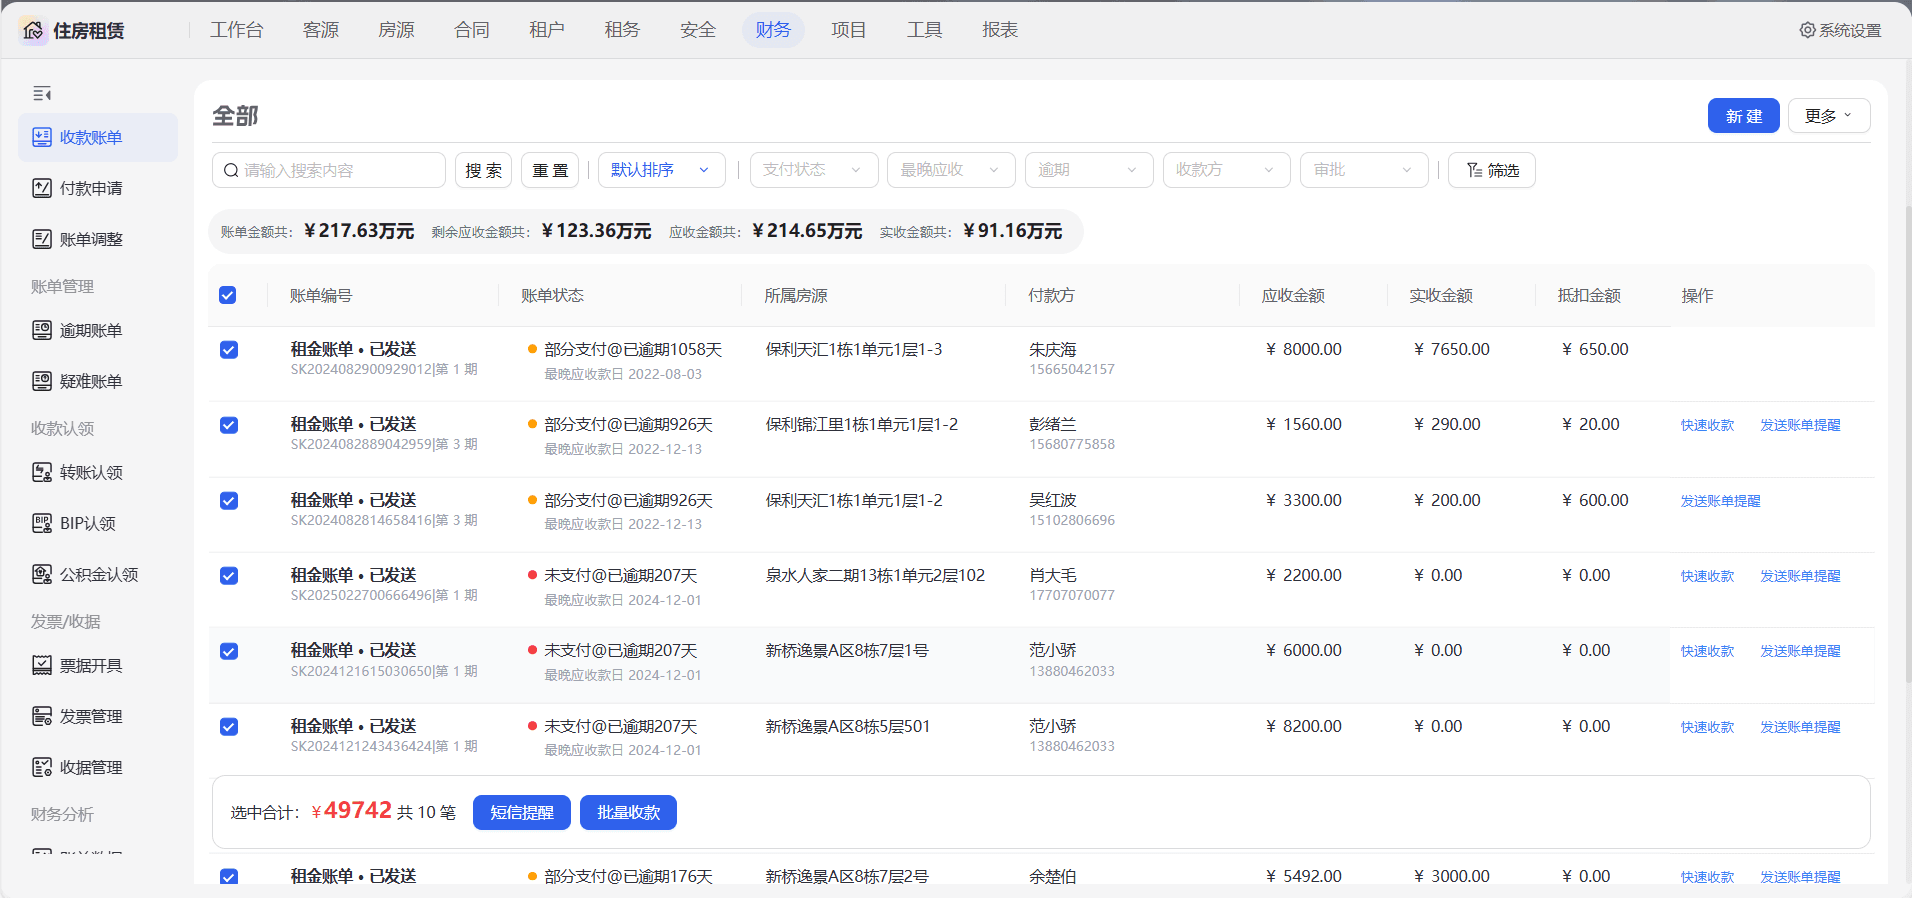The width and height of the screenshot is (1912, 898).
Task: Collapse sidebar with the menu fold icon
Action: [x=41, y=93]
